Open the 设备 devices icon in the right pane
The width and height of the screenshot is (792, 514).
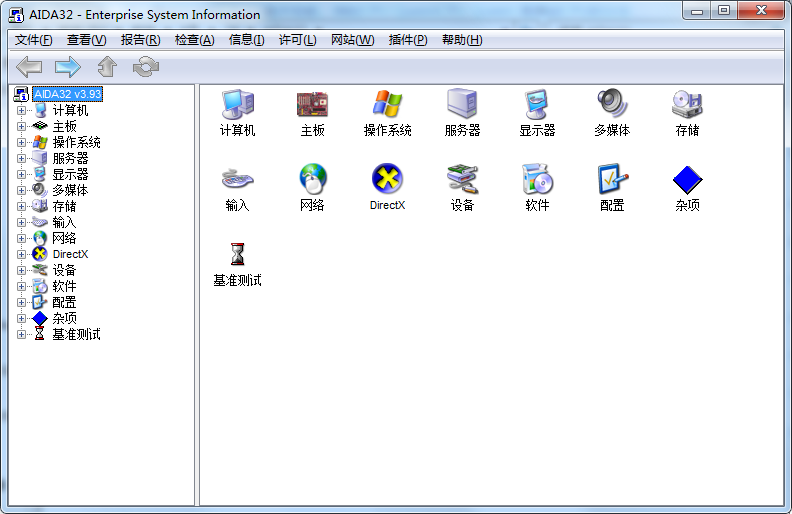click(462, 180)
